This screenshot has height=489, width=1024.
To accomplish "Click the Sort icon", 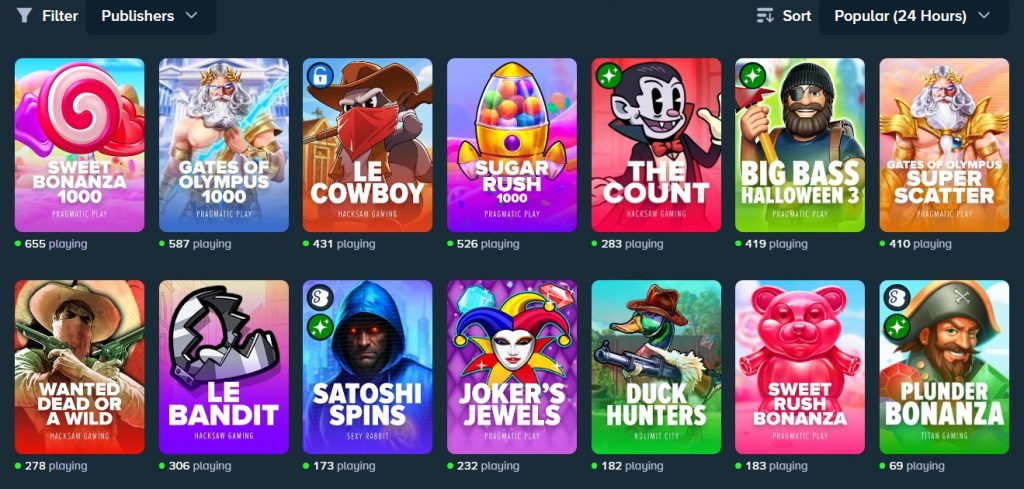I will pos(765,16).
